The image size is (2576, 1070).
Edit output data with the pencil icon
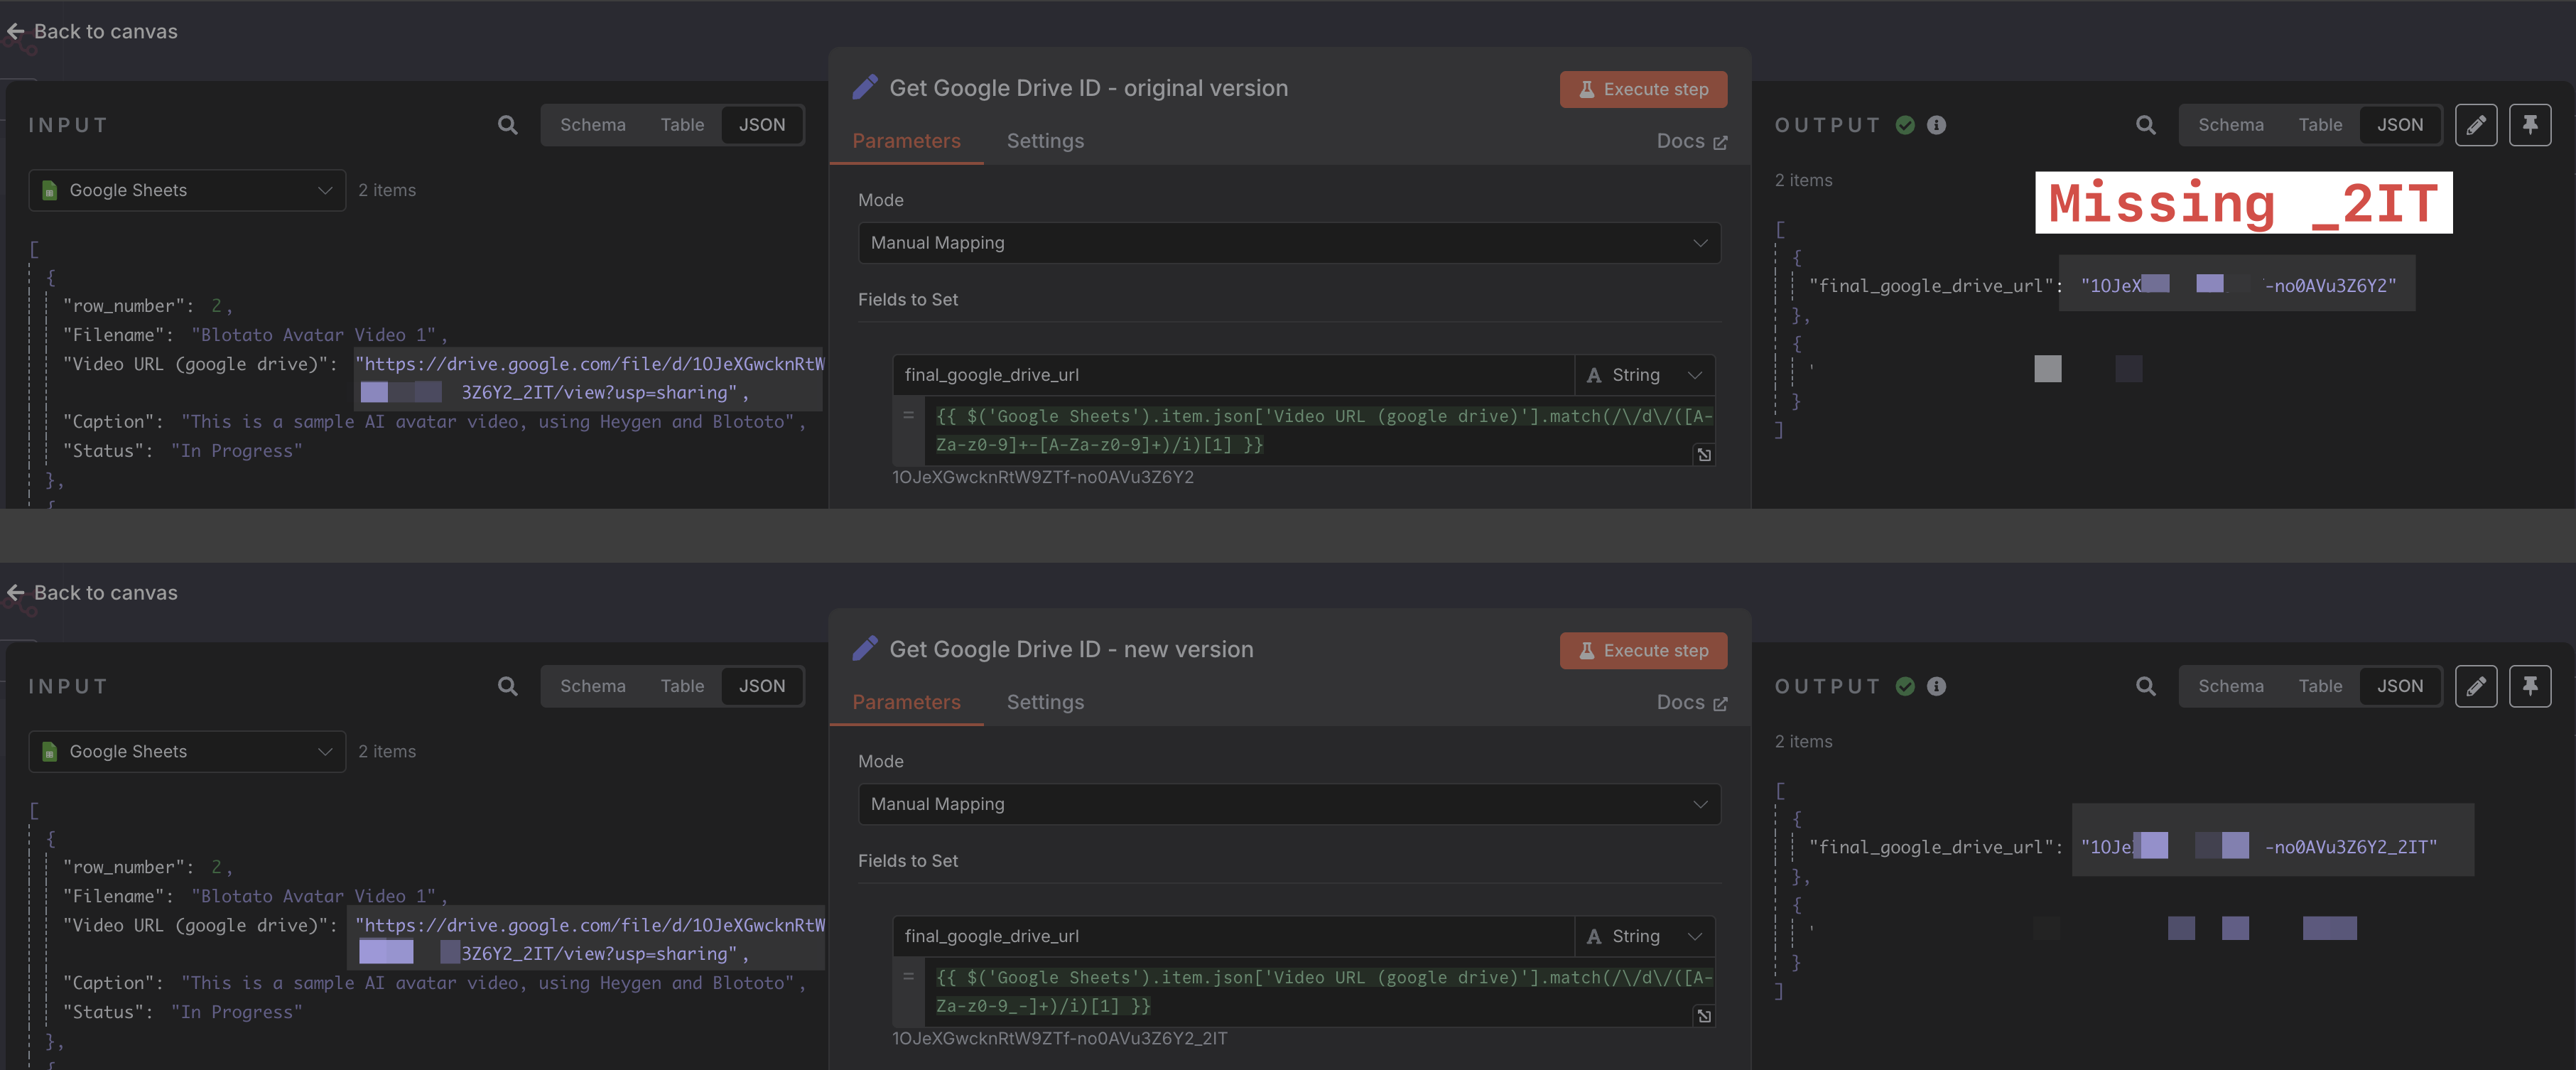tap(2477, 125)
